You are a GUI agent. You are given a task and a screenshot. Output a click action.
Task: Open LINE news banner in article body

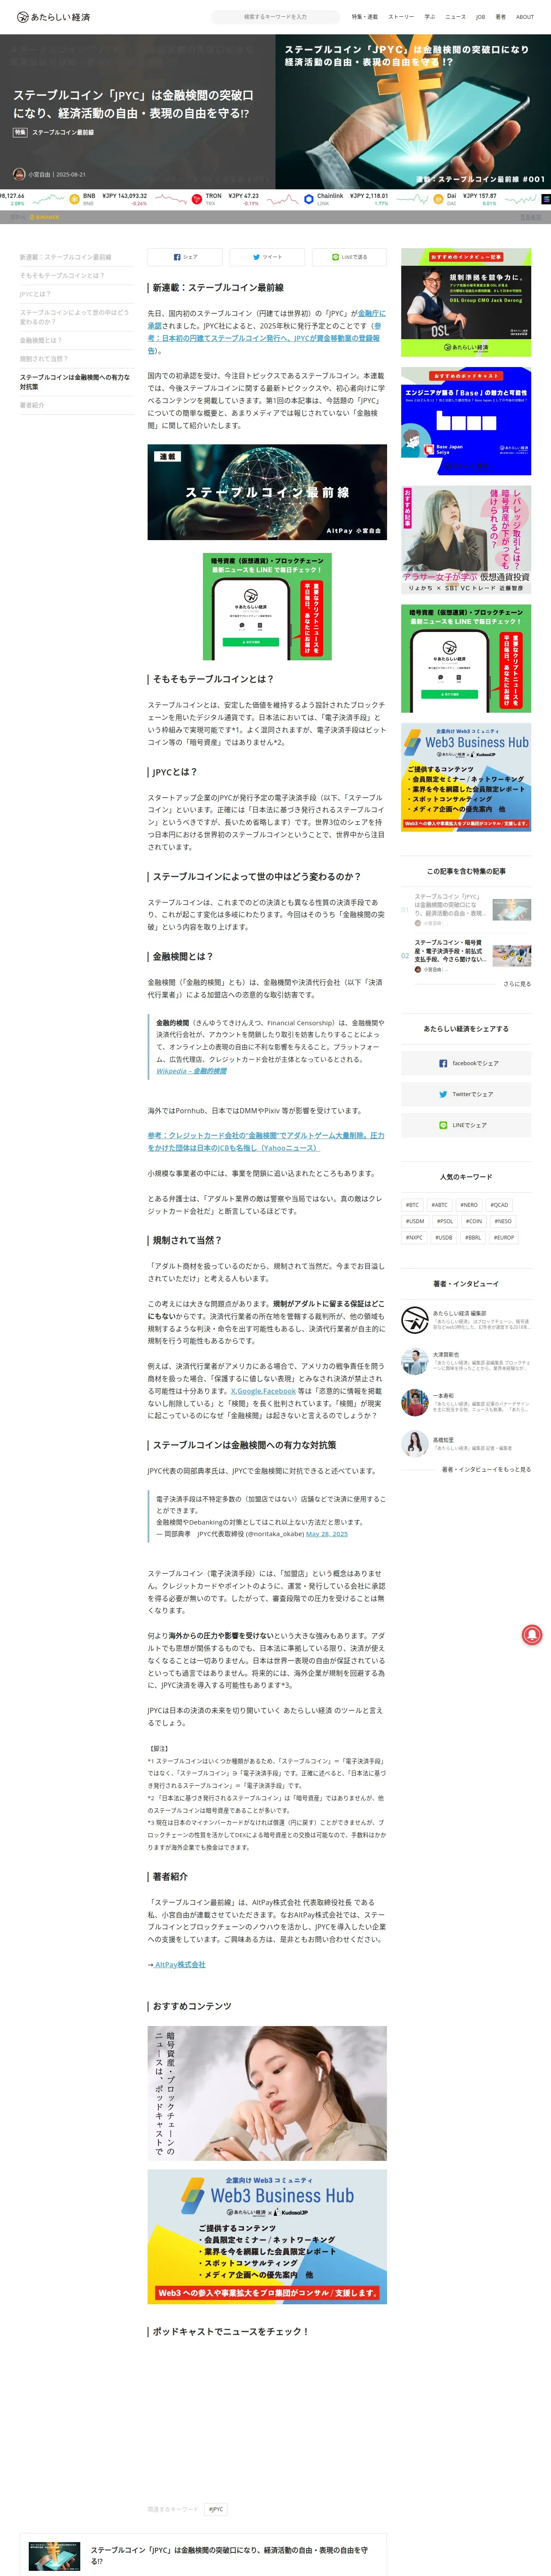pos(267,606)
